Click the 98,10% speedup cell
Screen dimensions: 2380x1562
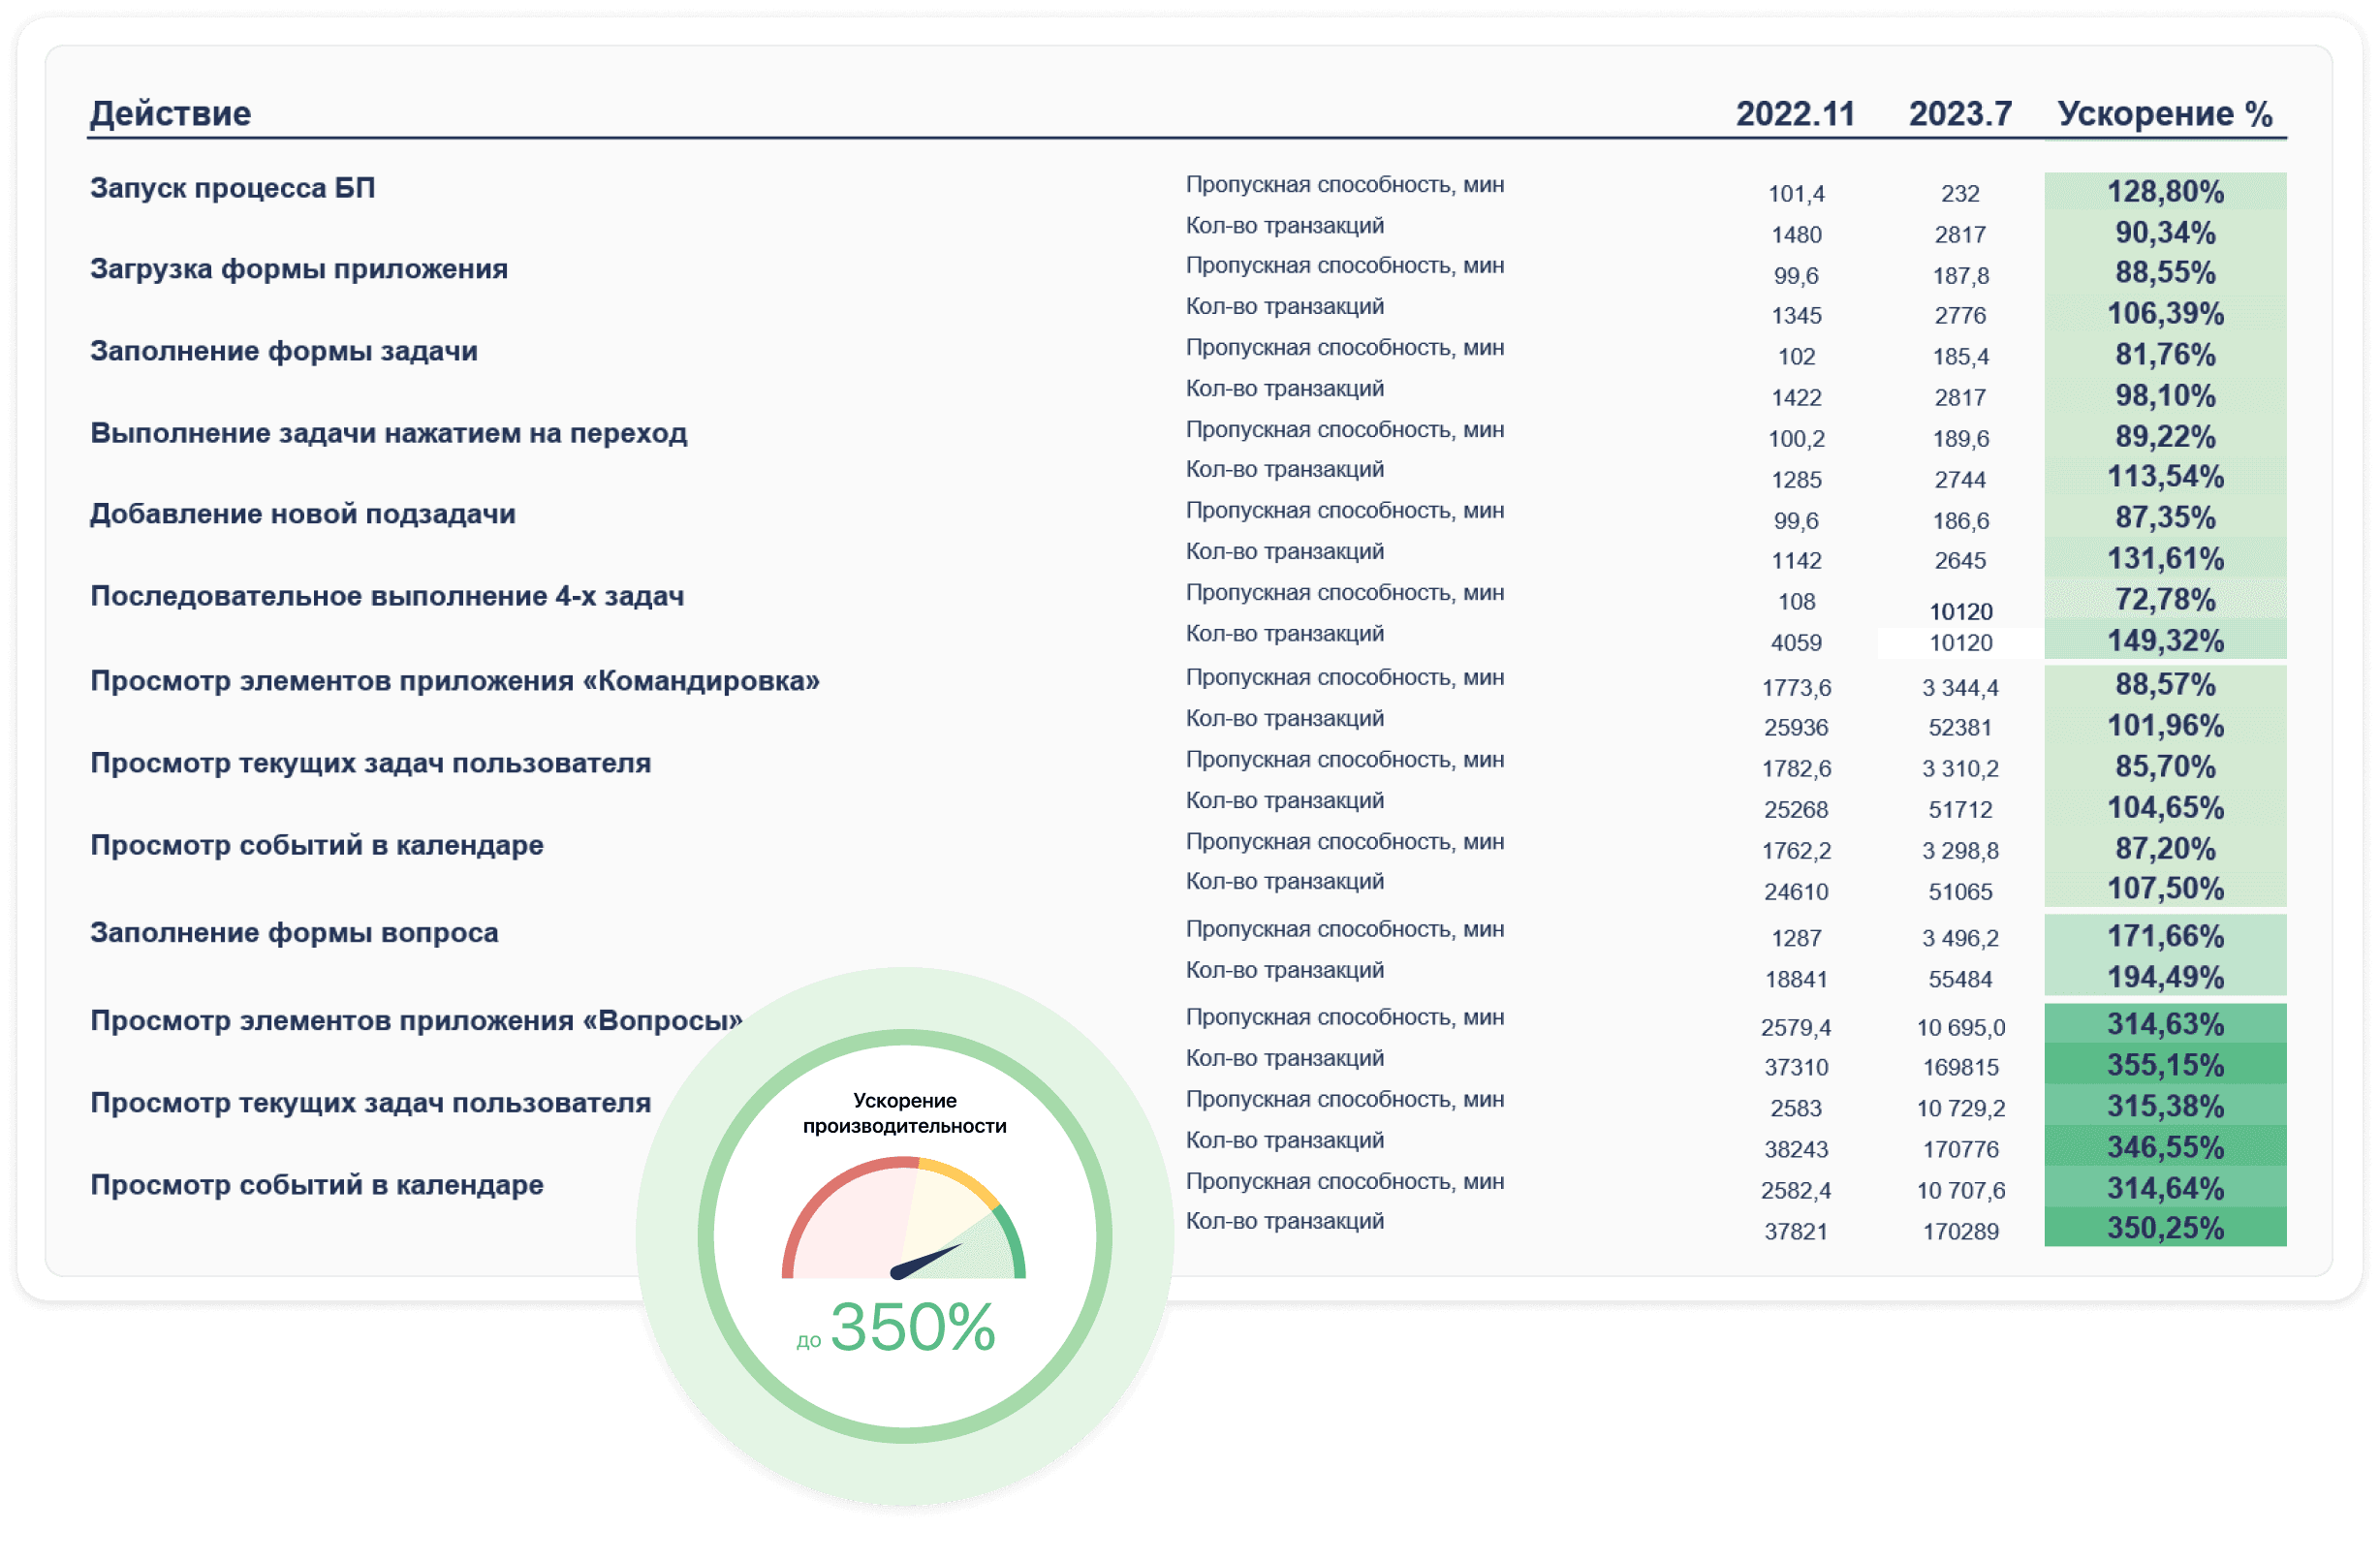(x=2165, y=396)
